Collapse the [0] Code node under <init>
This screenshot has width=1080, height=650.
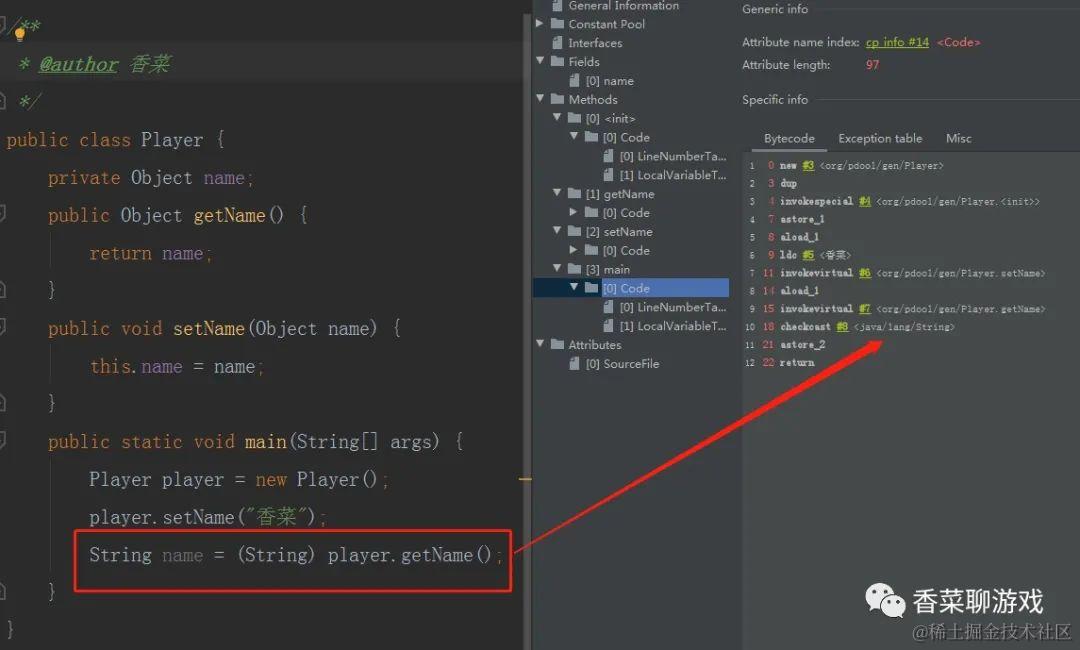pyautogui.click(x=574, y=136)
